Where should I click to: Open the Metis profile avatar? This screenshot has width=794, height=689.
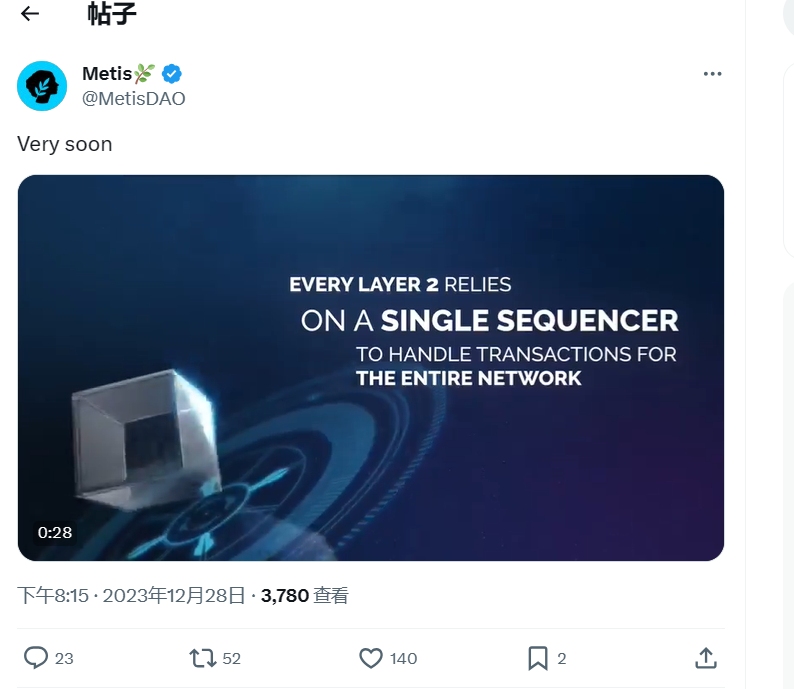pyautogui.click(x=42, y=86)
